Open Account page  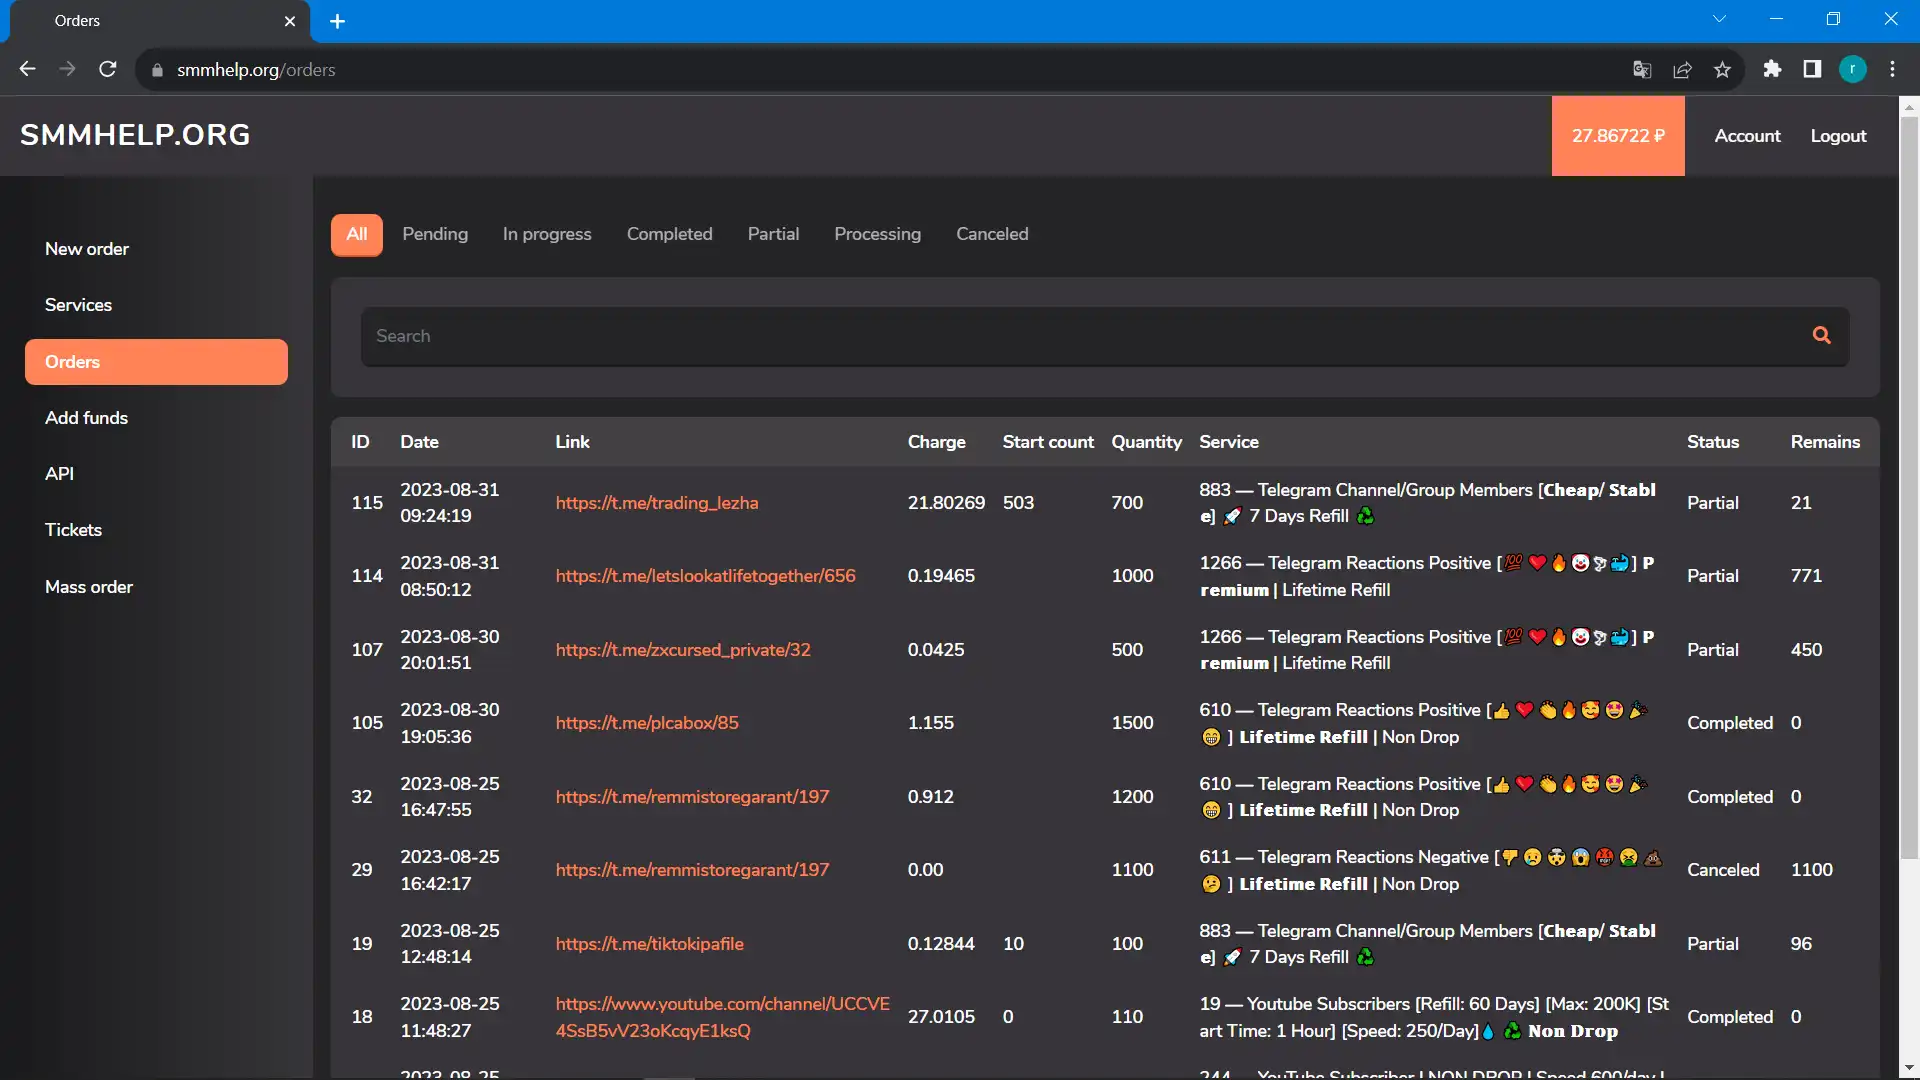(x=1747, y=136)
